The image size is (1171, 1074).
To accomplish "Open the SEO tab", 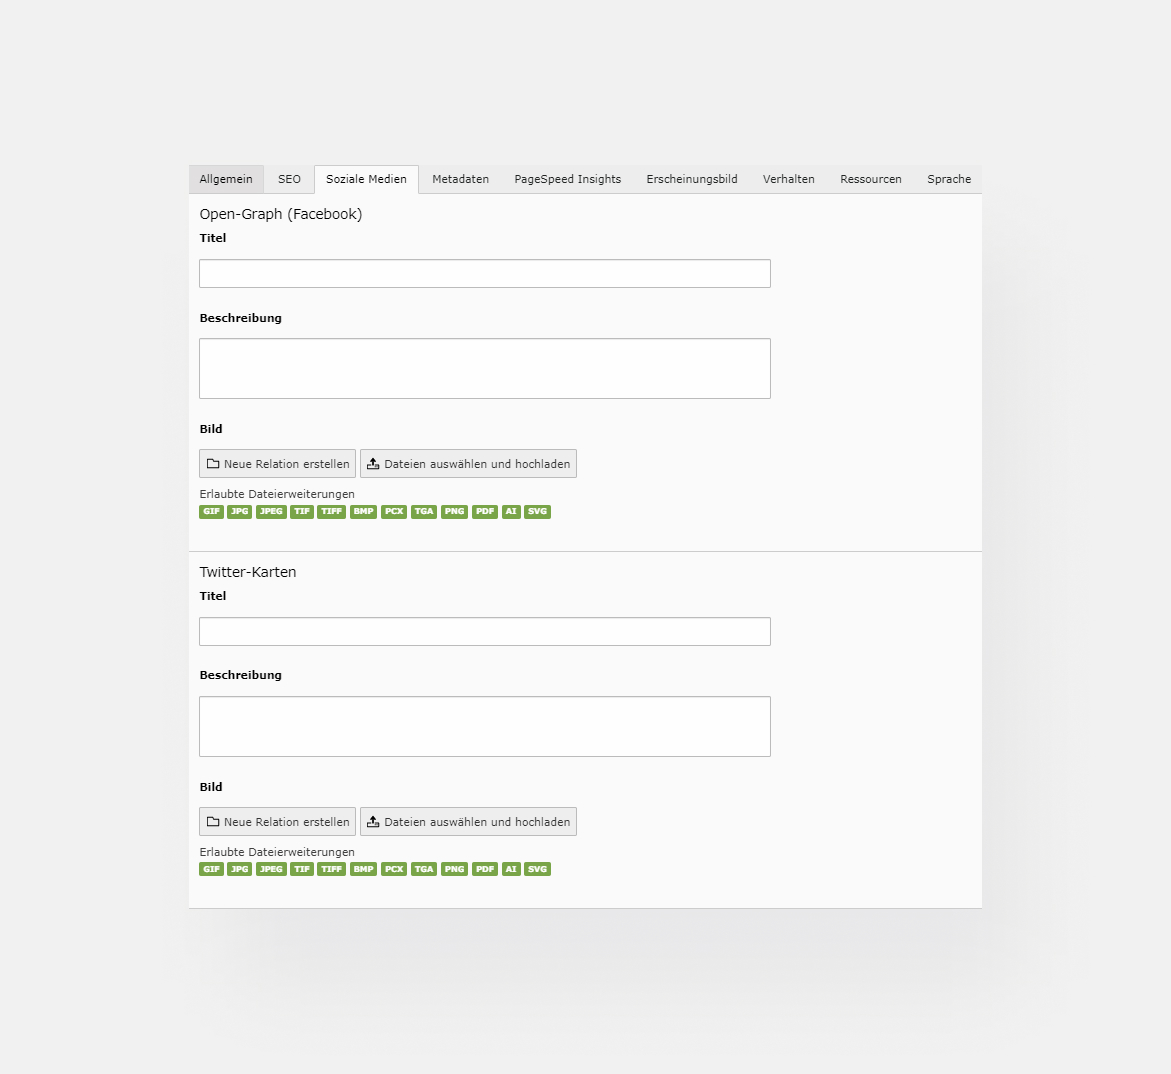I will point(289,179).
